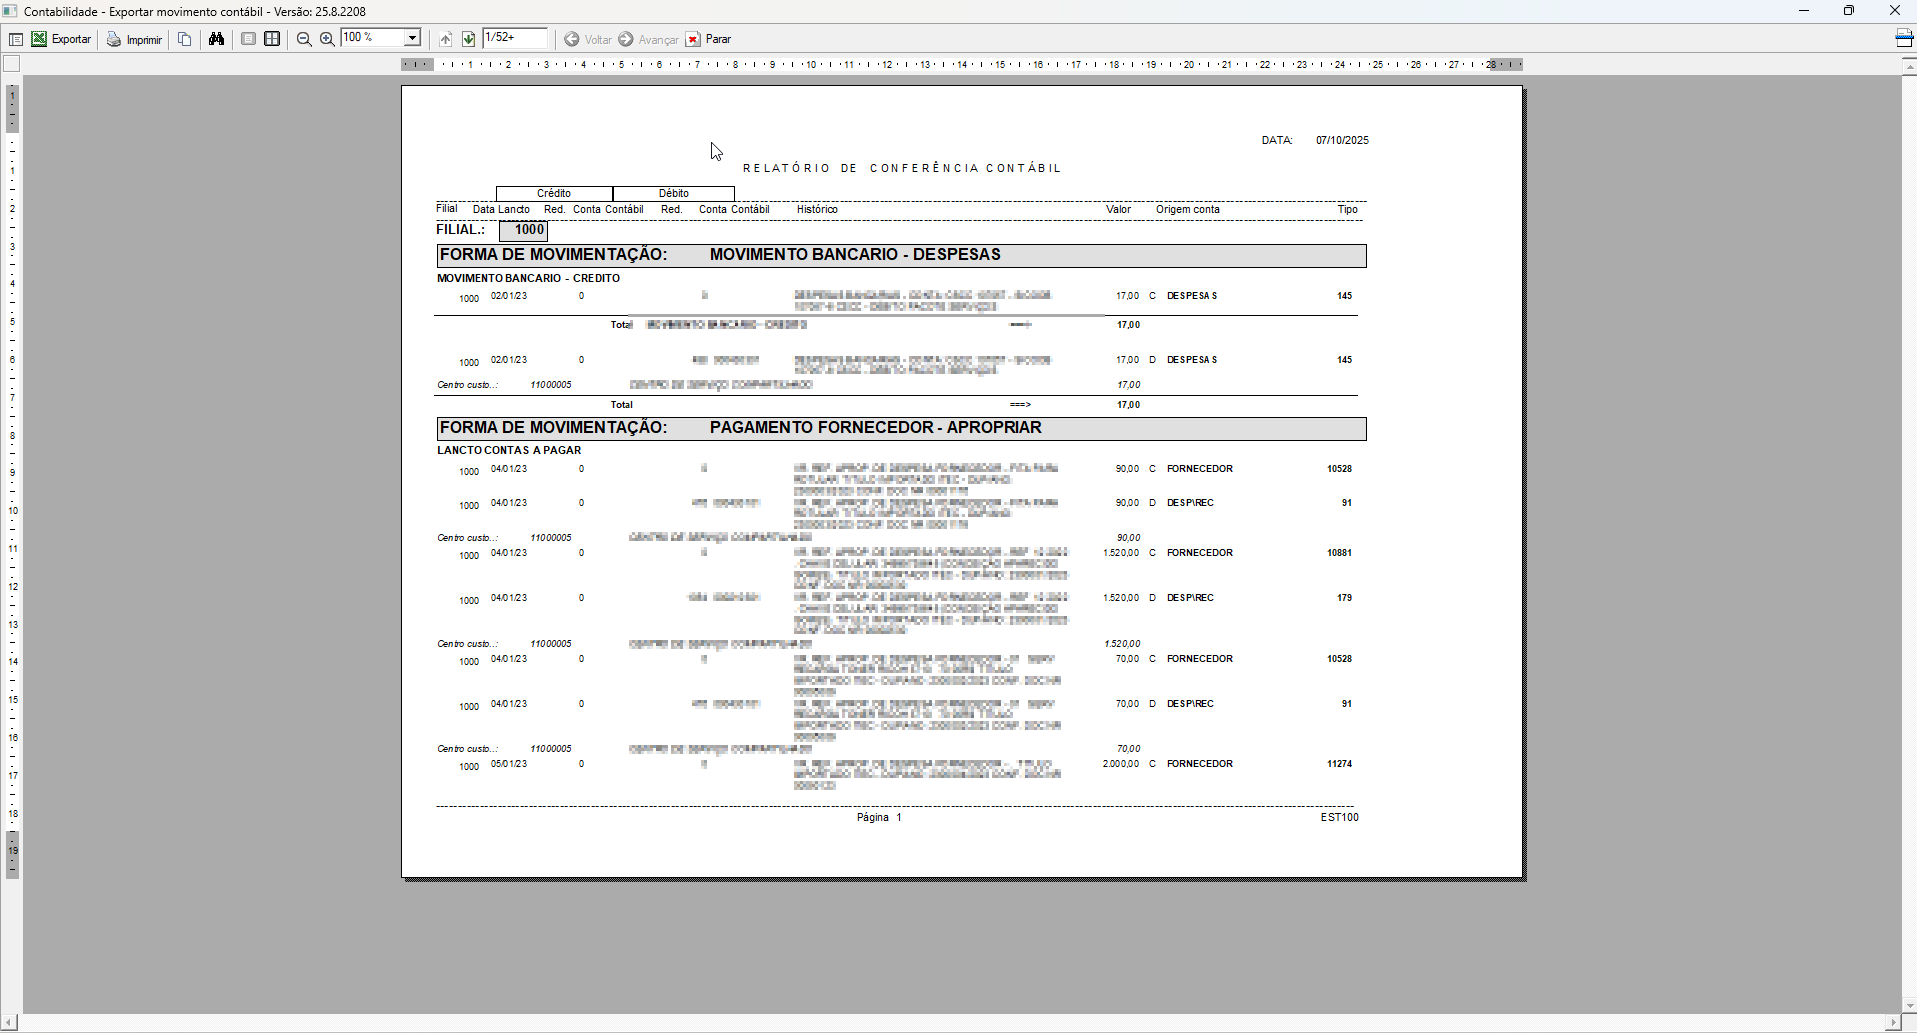Open the binoculars search tool

216,39
